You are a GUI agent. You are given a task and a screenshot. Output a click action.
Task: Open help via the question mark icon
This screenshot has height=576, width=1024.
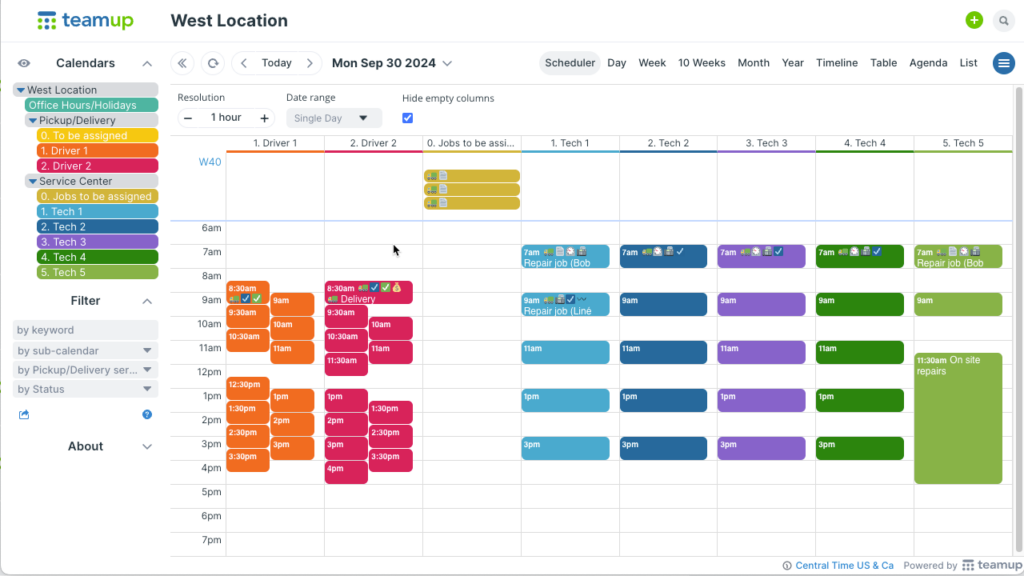click(x=146, y=414)
